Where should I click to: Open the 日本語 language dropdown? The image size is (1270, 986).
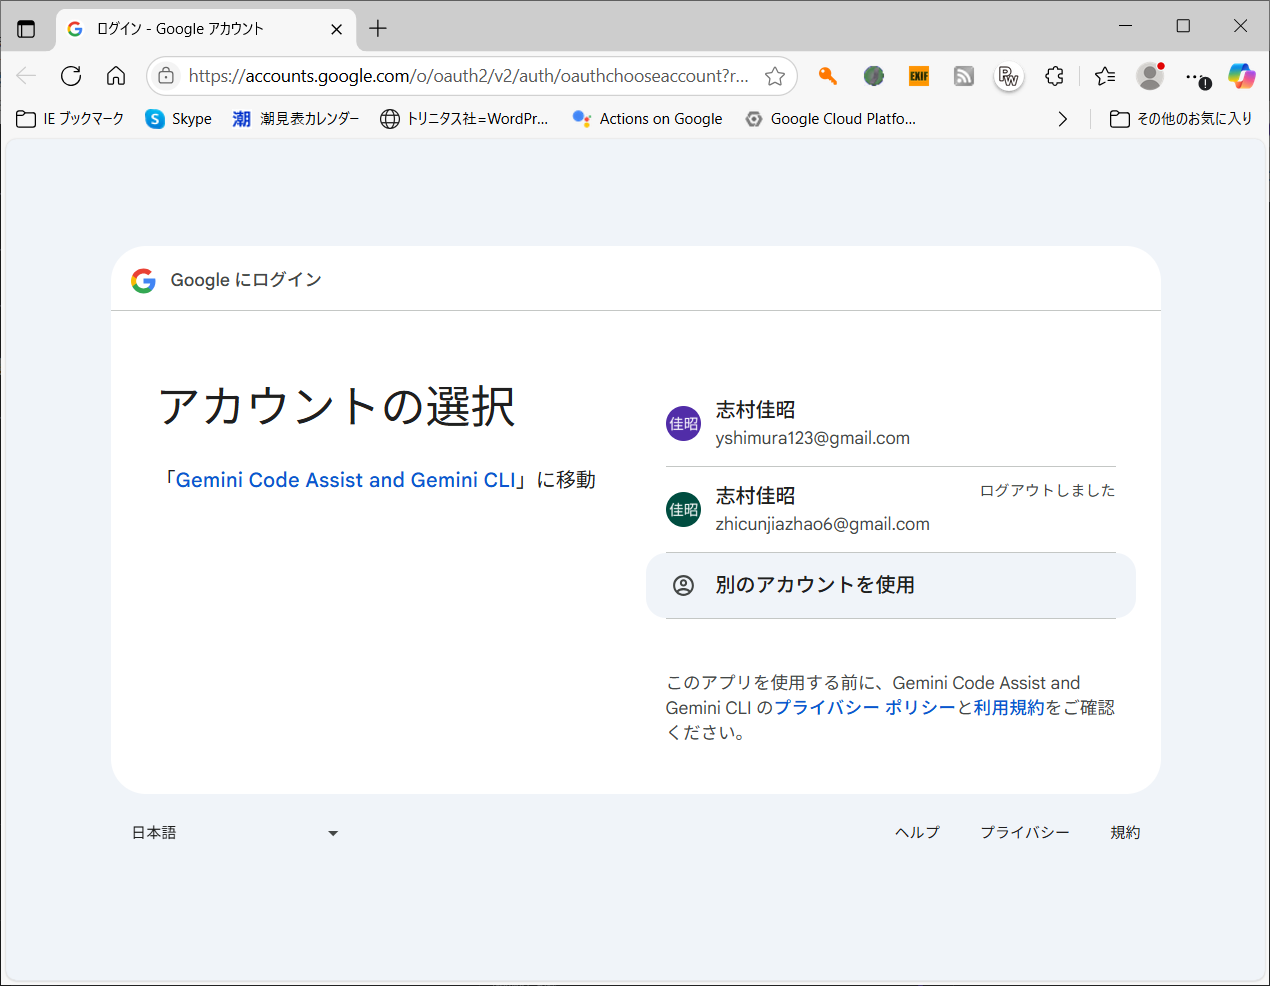coord(235,833)
